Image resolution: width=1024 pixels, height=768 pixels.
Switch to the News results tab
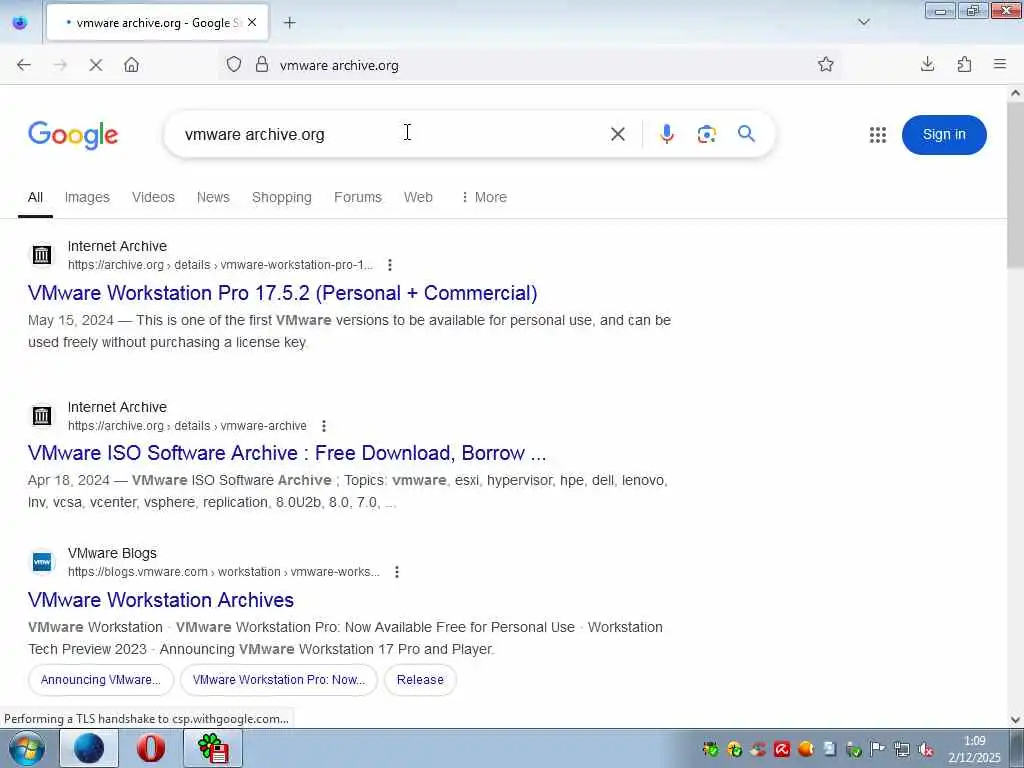213,197
